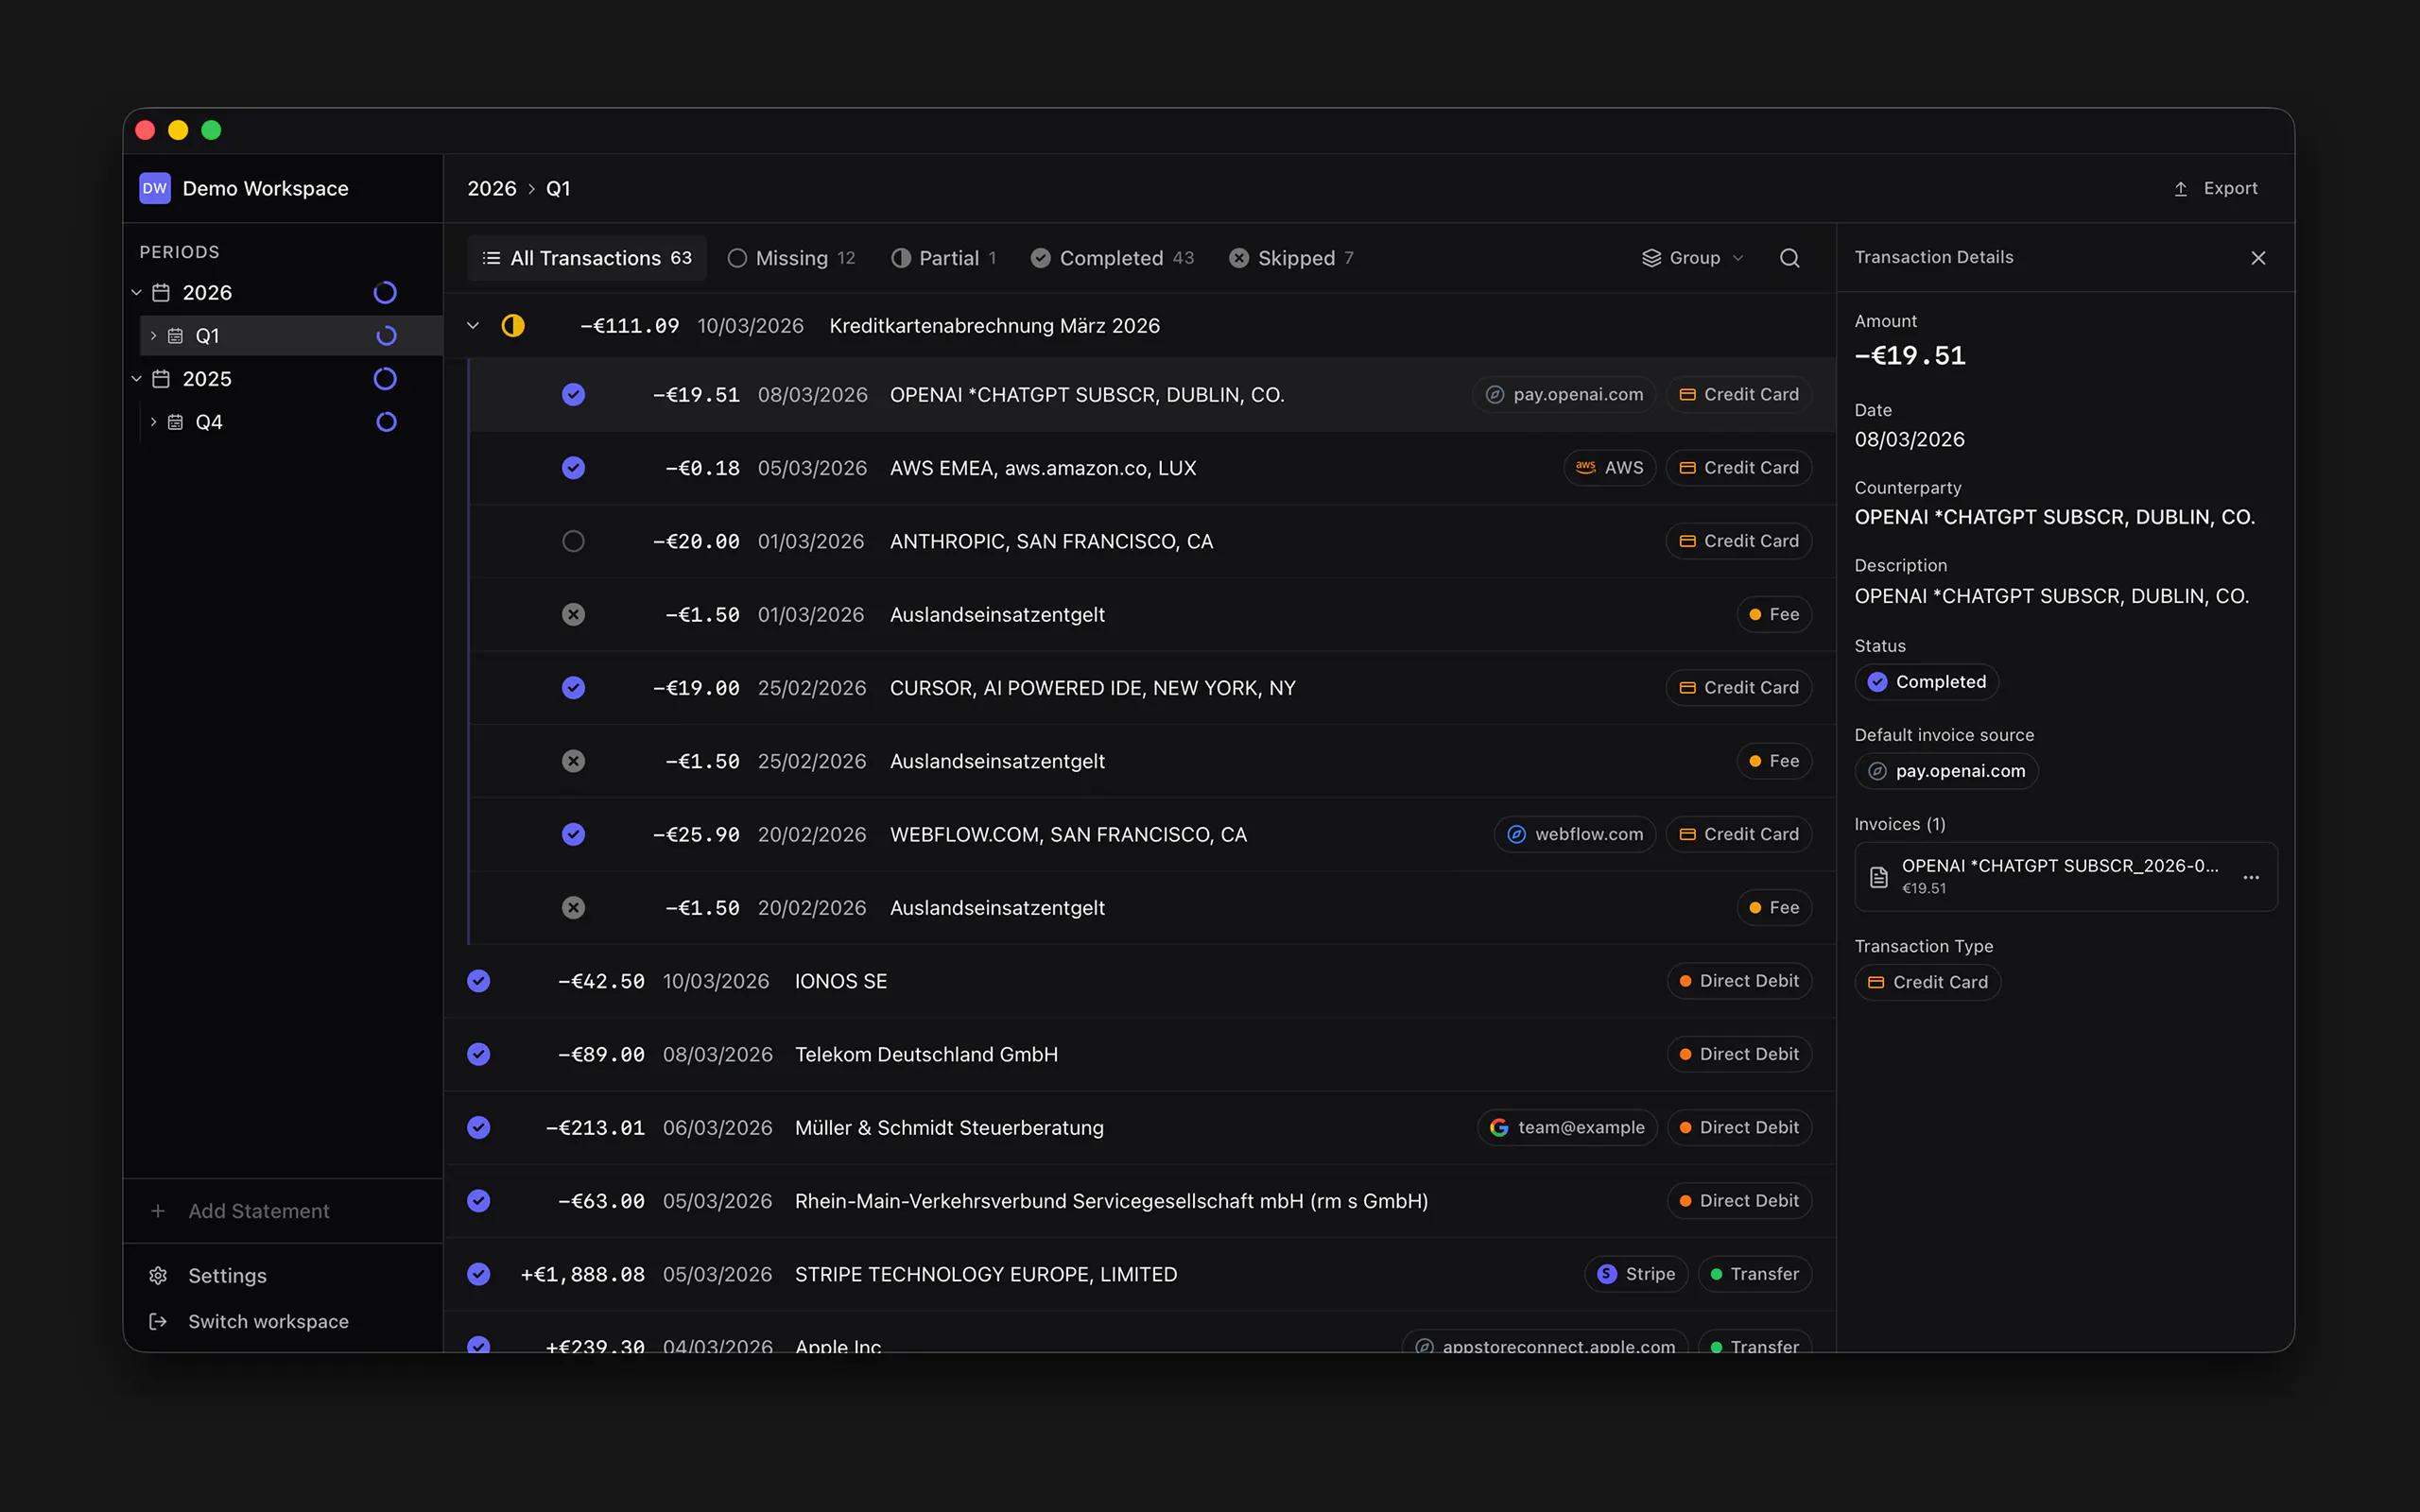Select the All Transactions tab
Viewport: 2420px width, 1512px height.
tap(587, 258)
